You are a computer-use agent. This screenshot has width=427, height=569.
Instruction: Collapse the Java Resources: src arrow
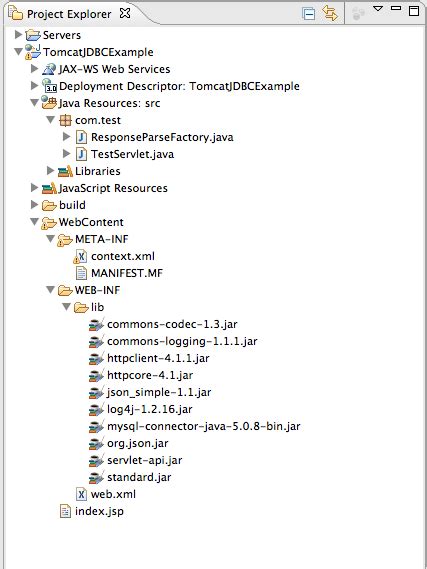coord(34,103)
